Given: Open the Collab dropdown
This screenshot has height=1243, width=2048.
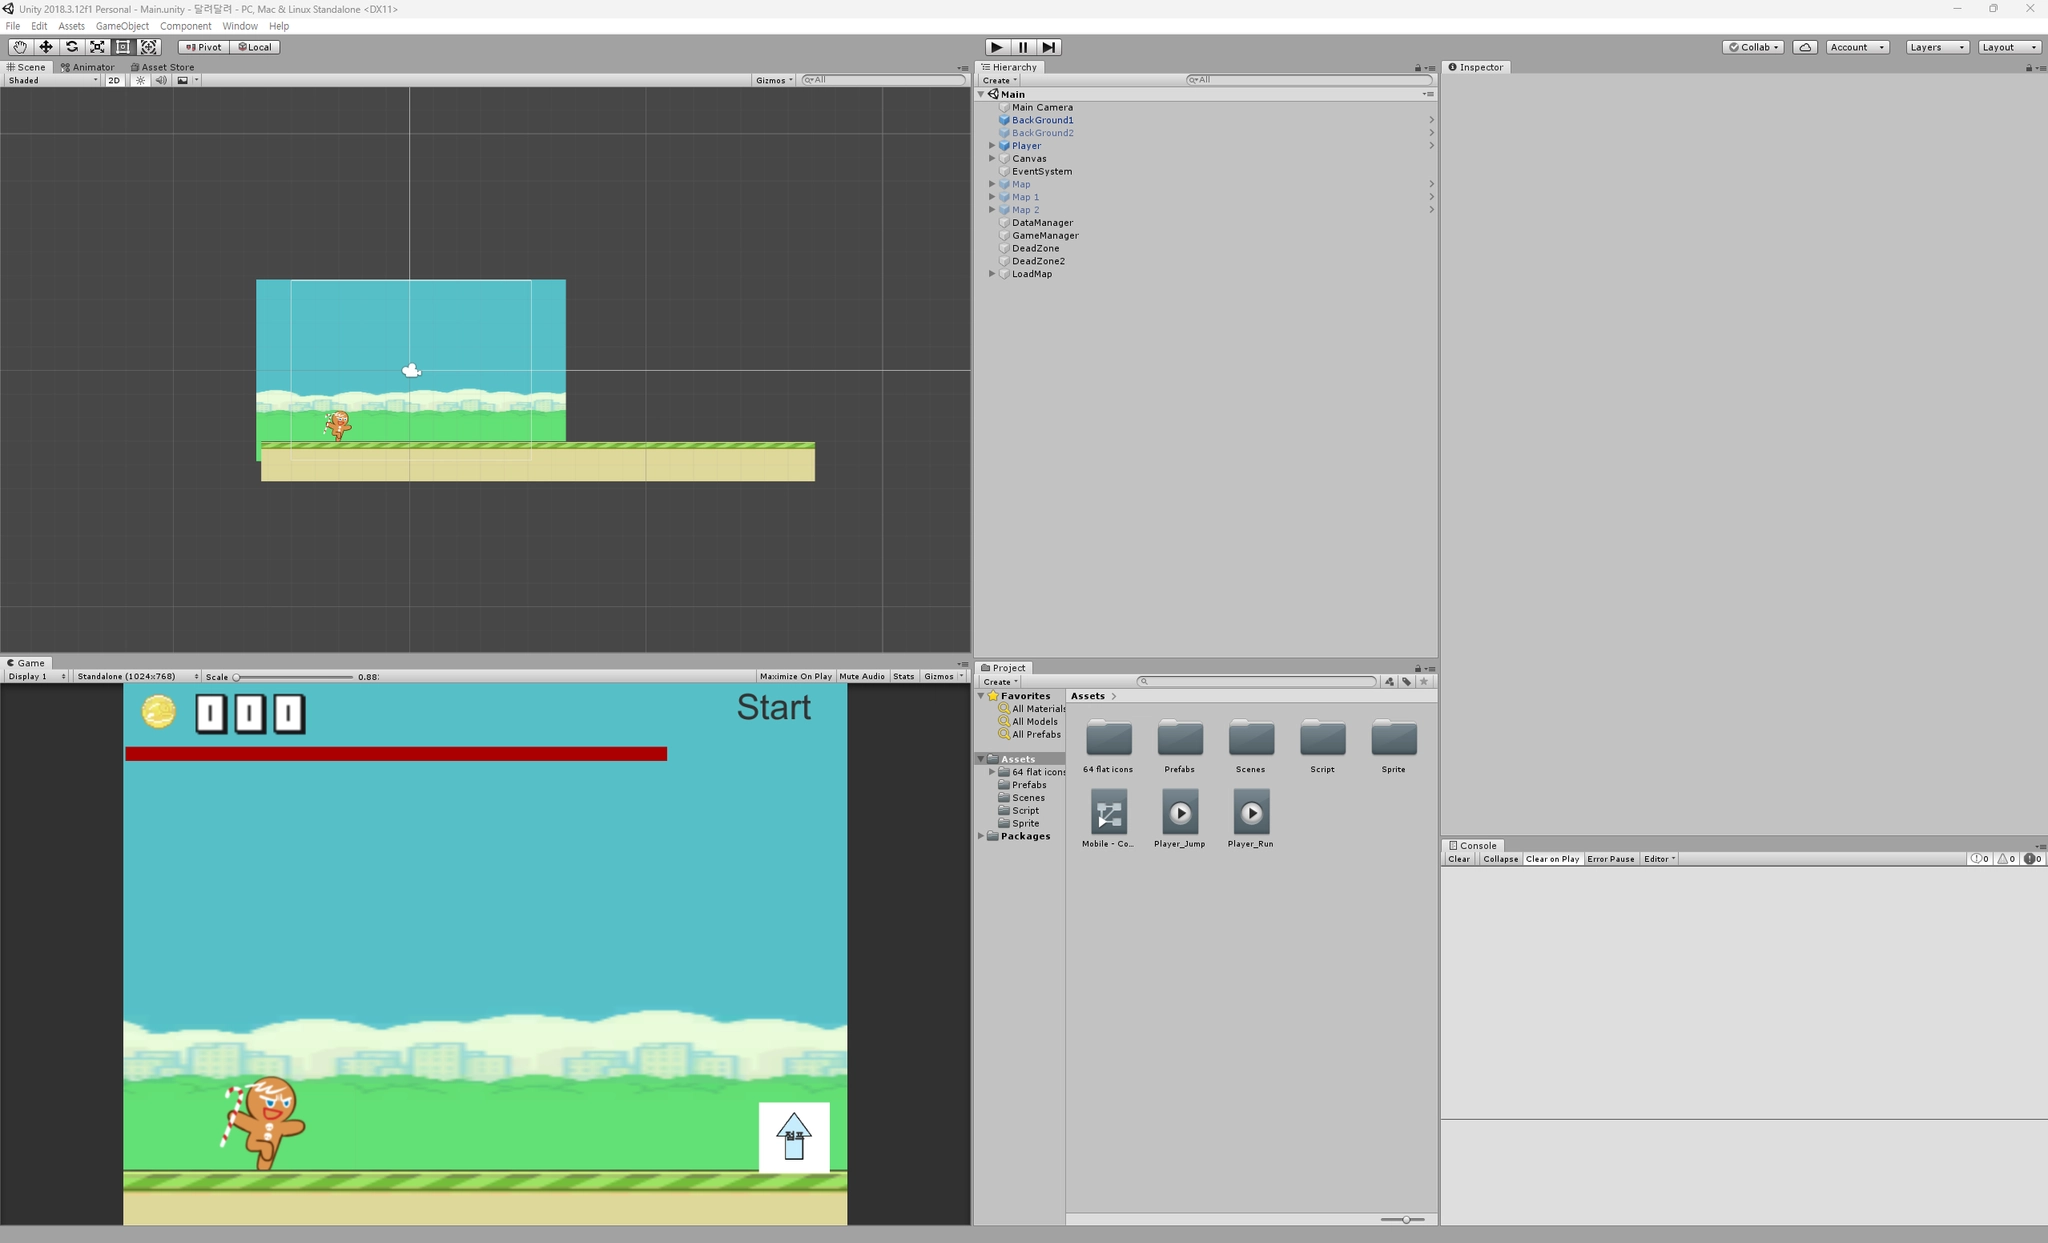Looking at the screenshot, I should coord(1753,47).
